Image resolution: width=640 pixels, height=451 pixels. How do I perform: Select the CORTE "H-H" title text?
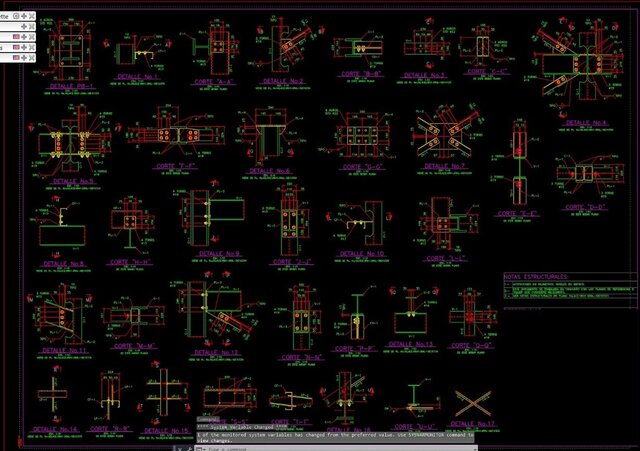tap(130, 262)
